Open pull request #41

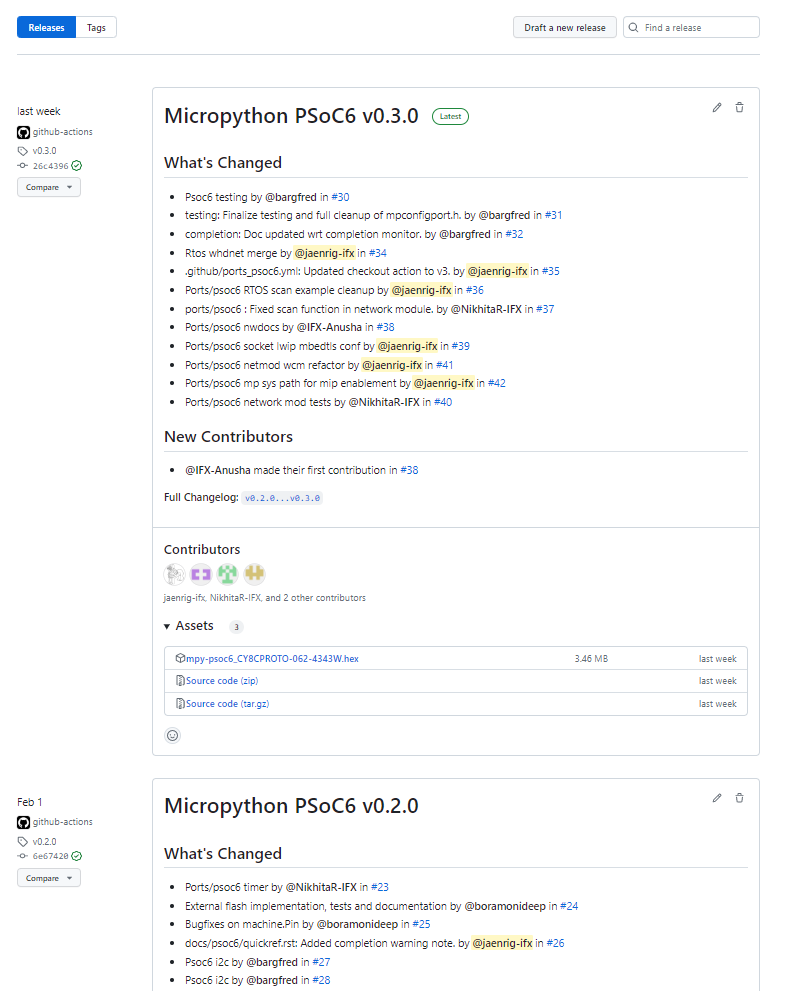[444, 365]
